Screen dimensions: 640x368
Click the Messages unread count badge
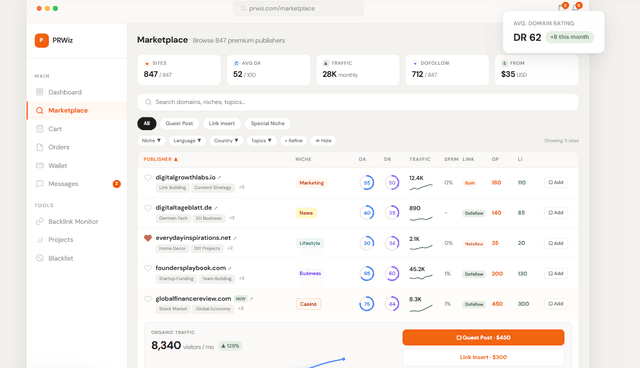tap(117, 184)
